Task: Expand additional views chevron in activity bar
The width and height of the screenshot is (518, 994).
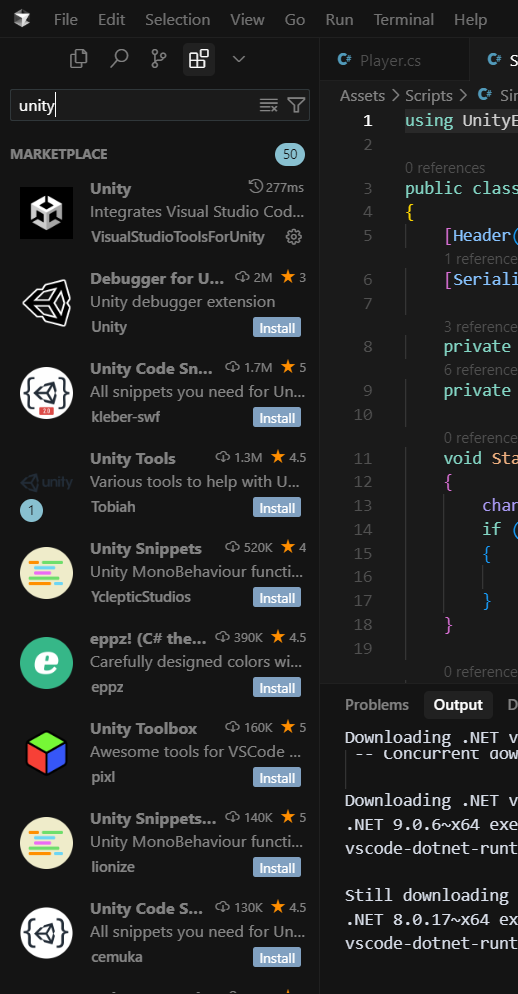Action: coord(238,59)
